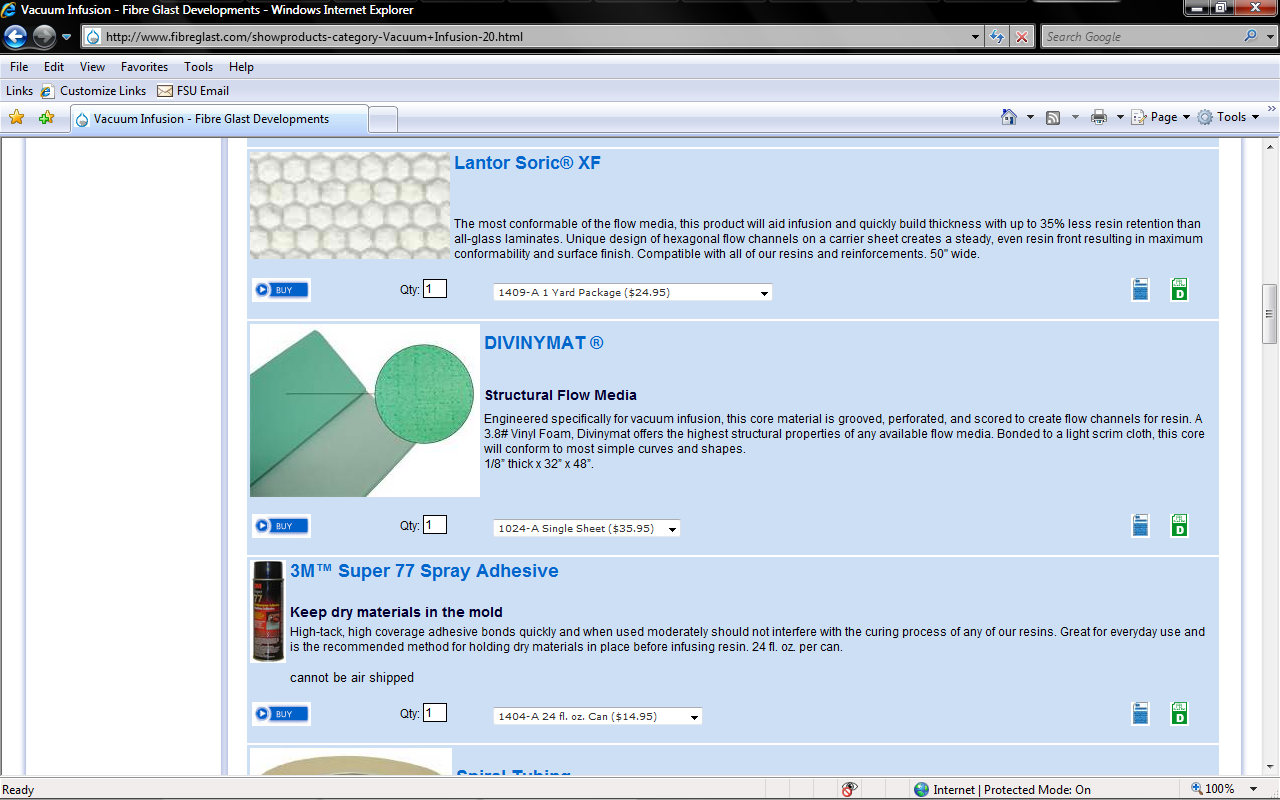1280x800 pixels.
Task: Select the Vacuum Infusion tab
Action: tap(219, 118)
